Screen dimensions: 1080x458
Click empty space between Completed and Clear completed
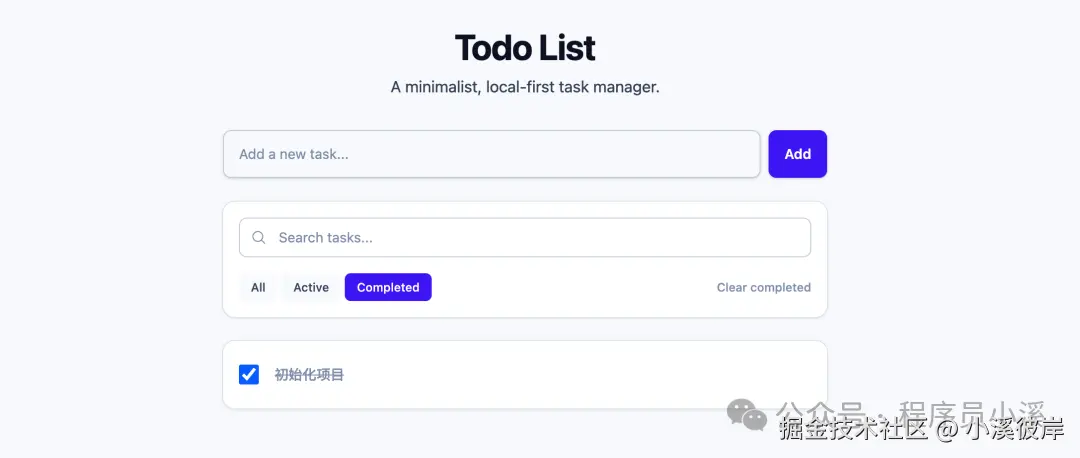(570, 288)
